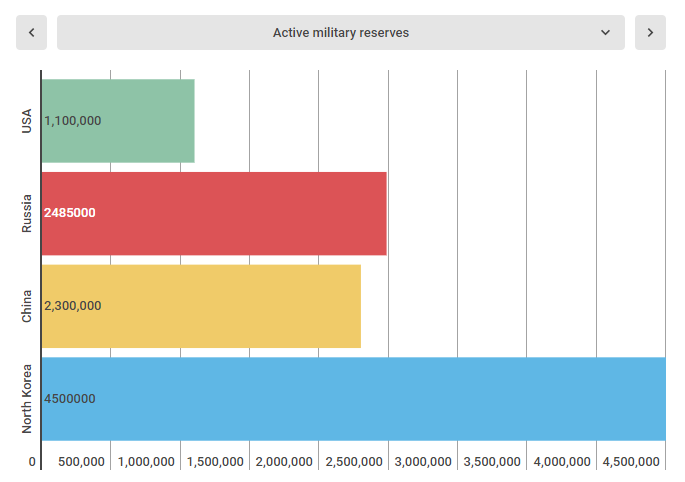Click the 4,000,000 axis tick label
685x482 pixels.
tap(562, 461)
